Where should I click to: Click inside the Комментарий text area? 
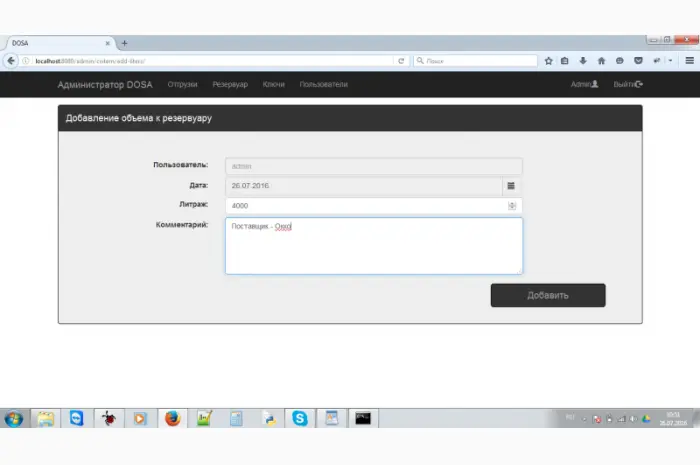(x=374, y=246)
